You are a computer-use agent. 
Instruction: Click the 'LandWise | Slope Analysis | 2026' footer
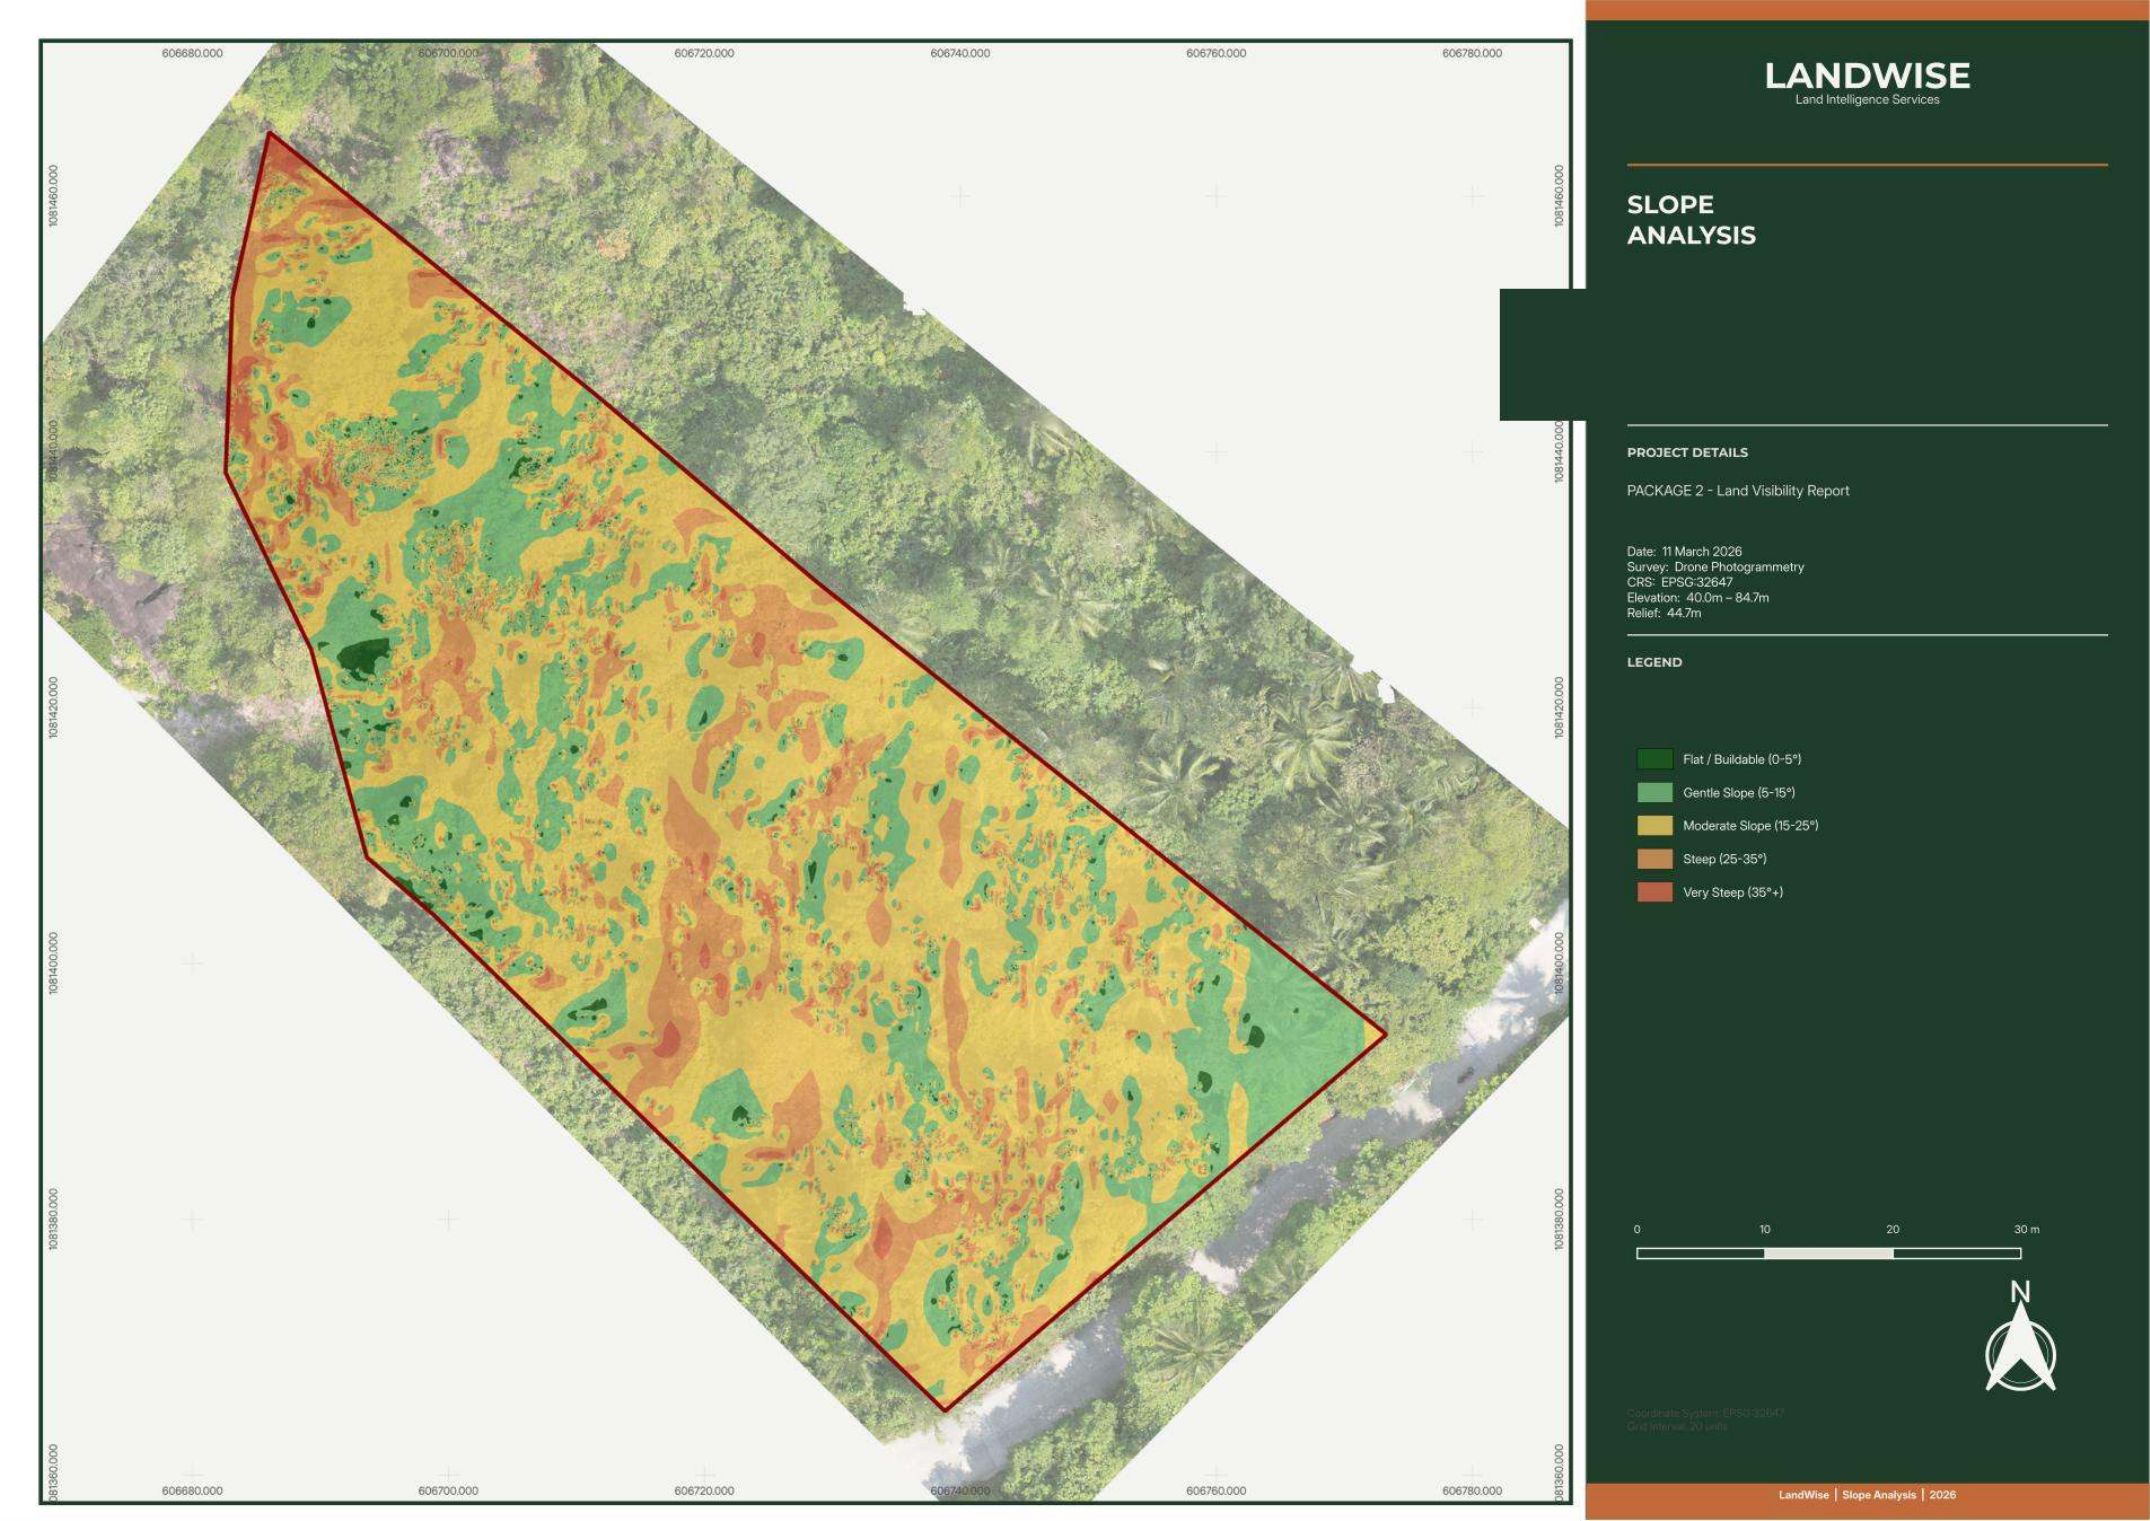[1867, 1495]
